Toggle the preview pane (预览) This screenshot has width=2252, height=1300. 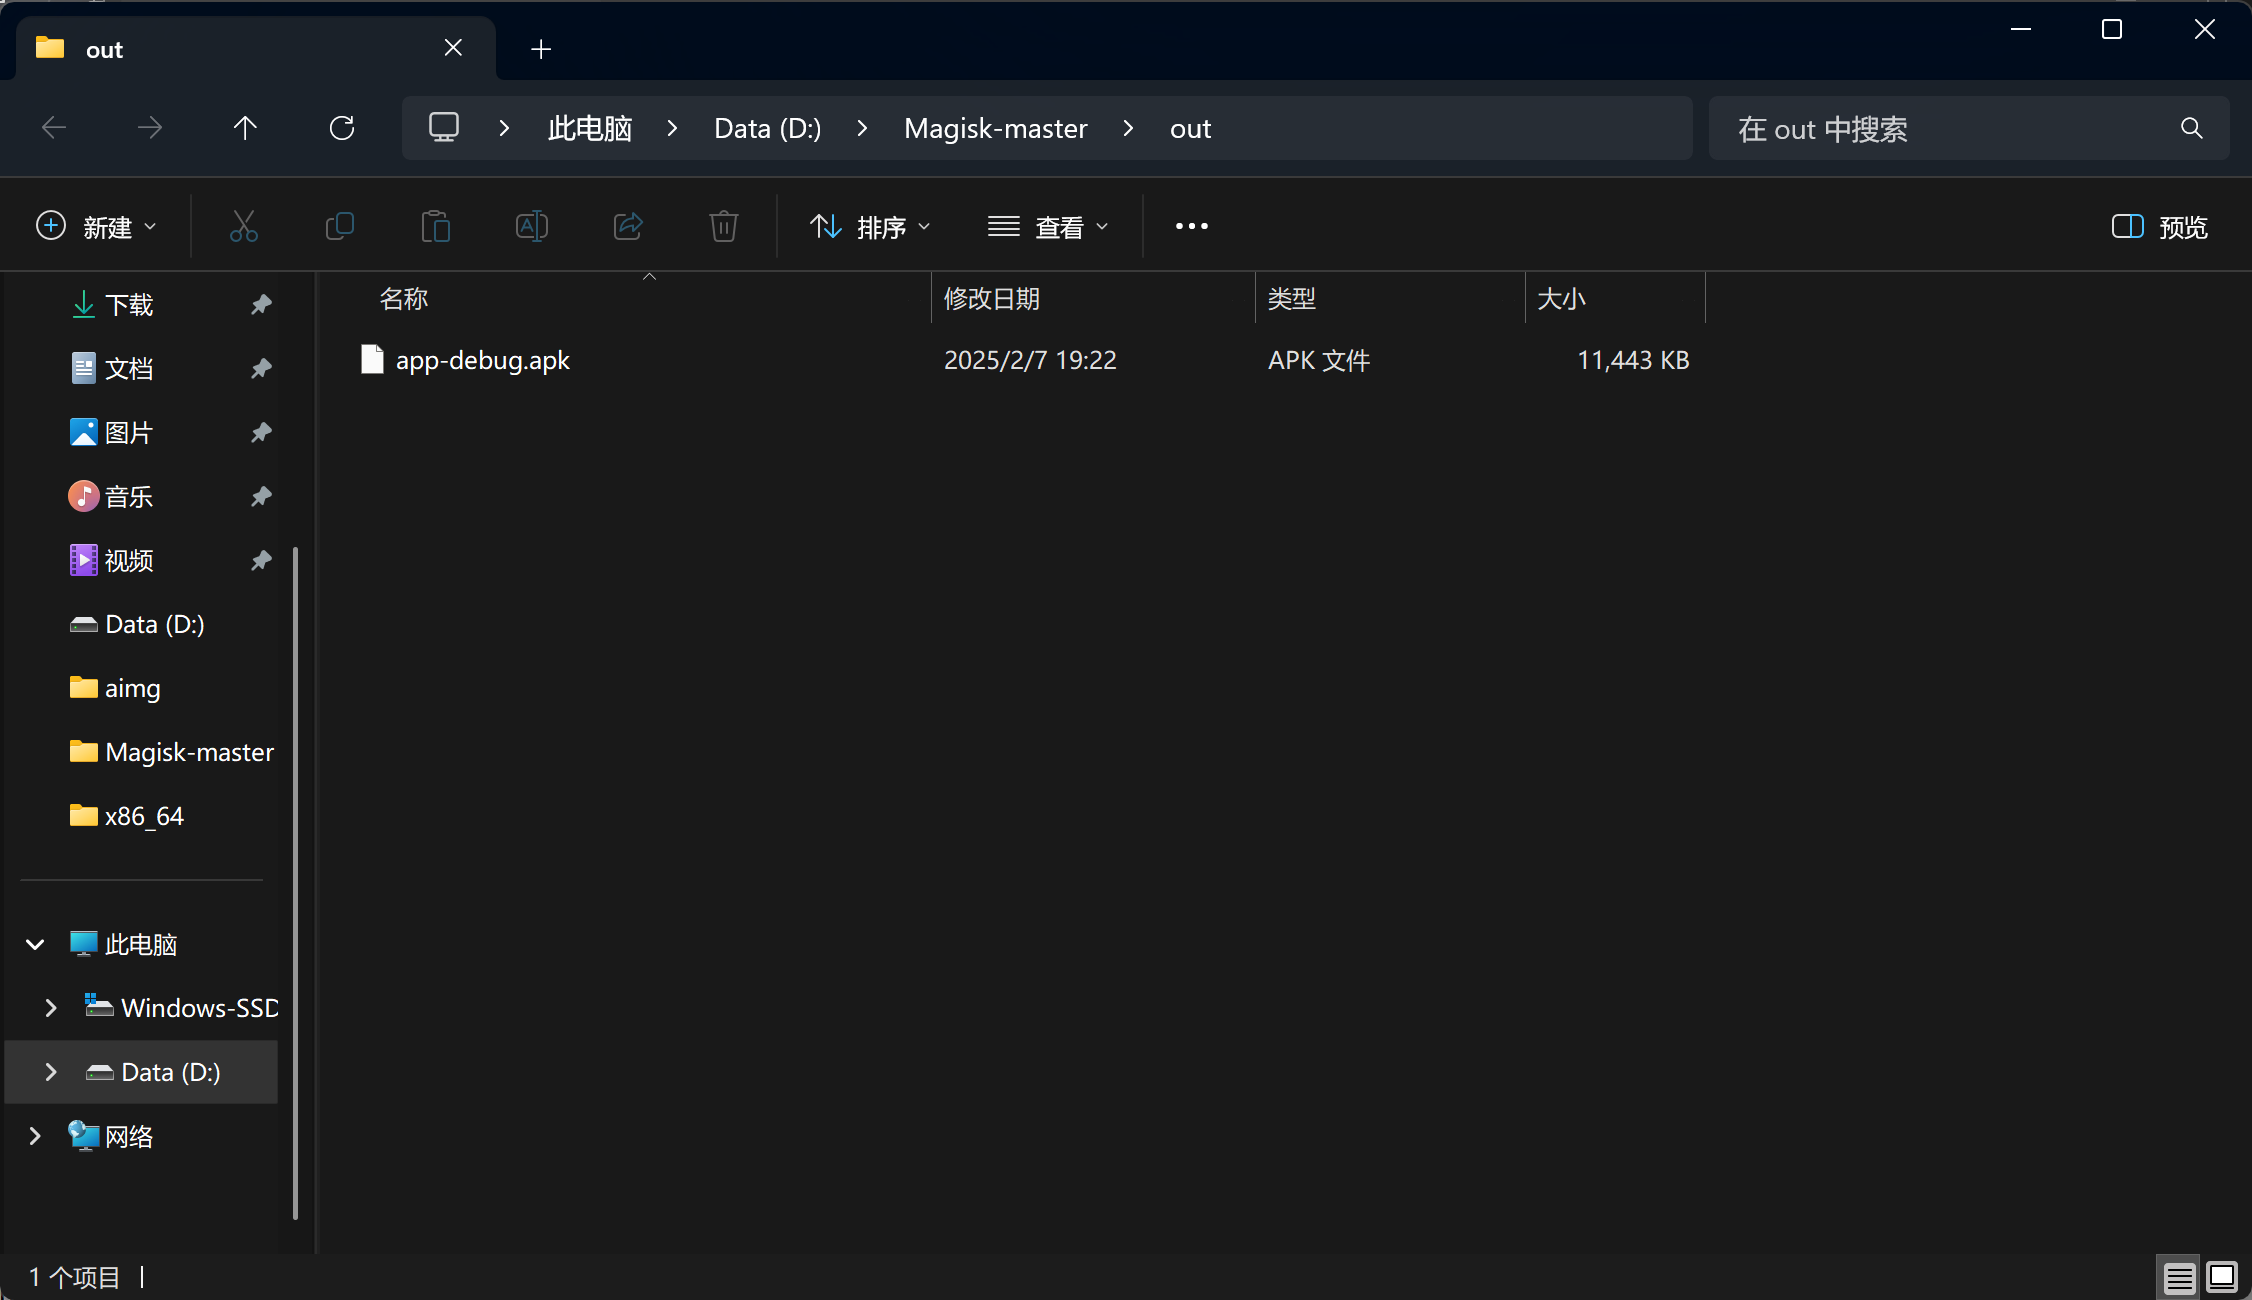pos(2159,227)
